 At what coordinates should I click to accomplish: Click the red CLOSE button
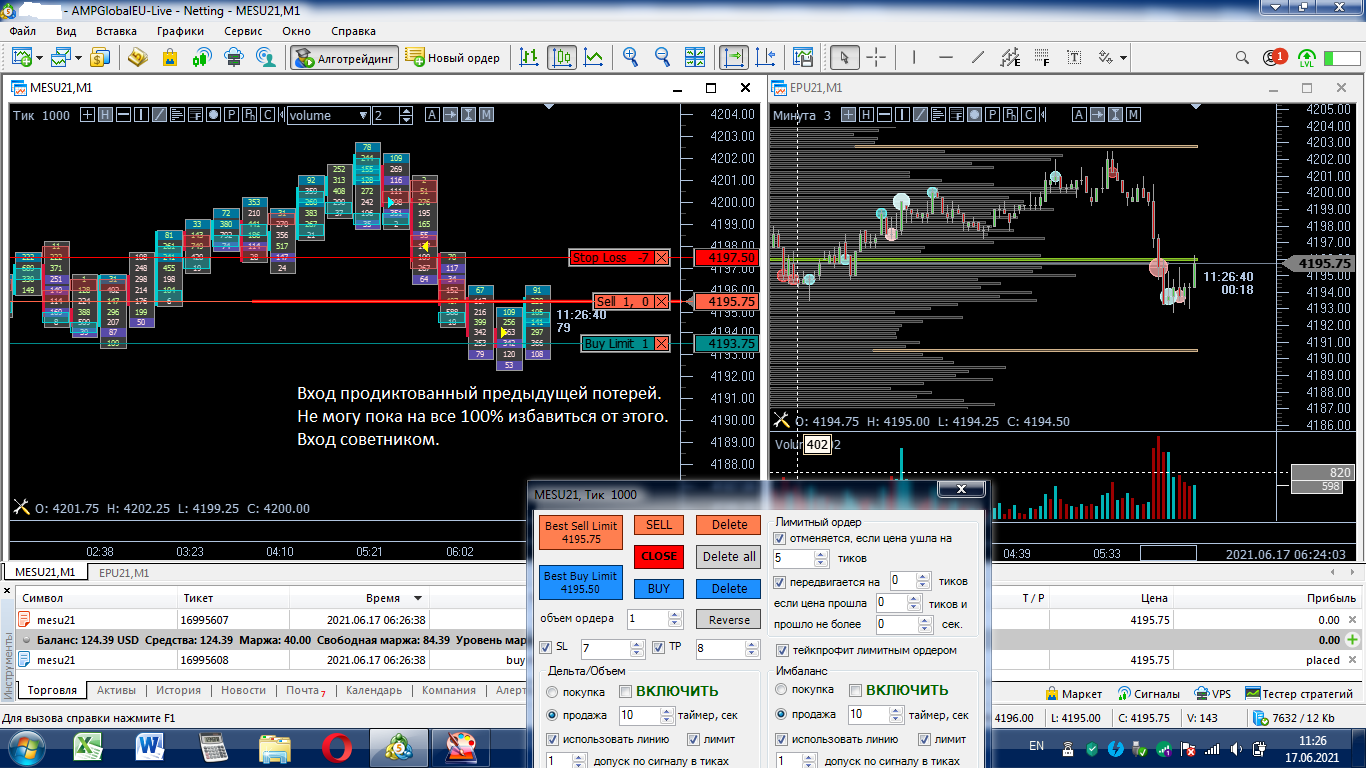[659, 556]
